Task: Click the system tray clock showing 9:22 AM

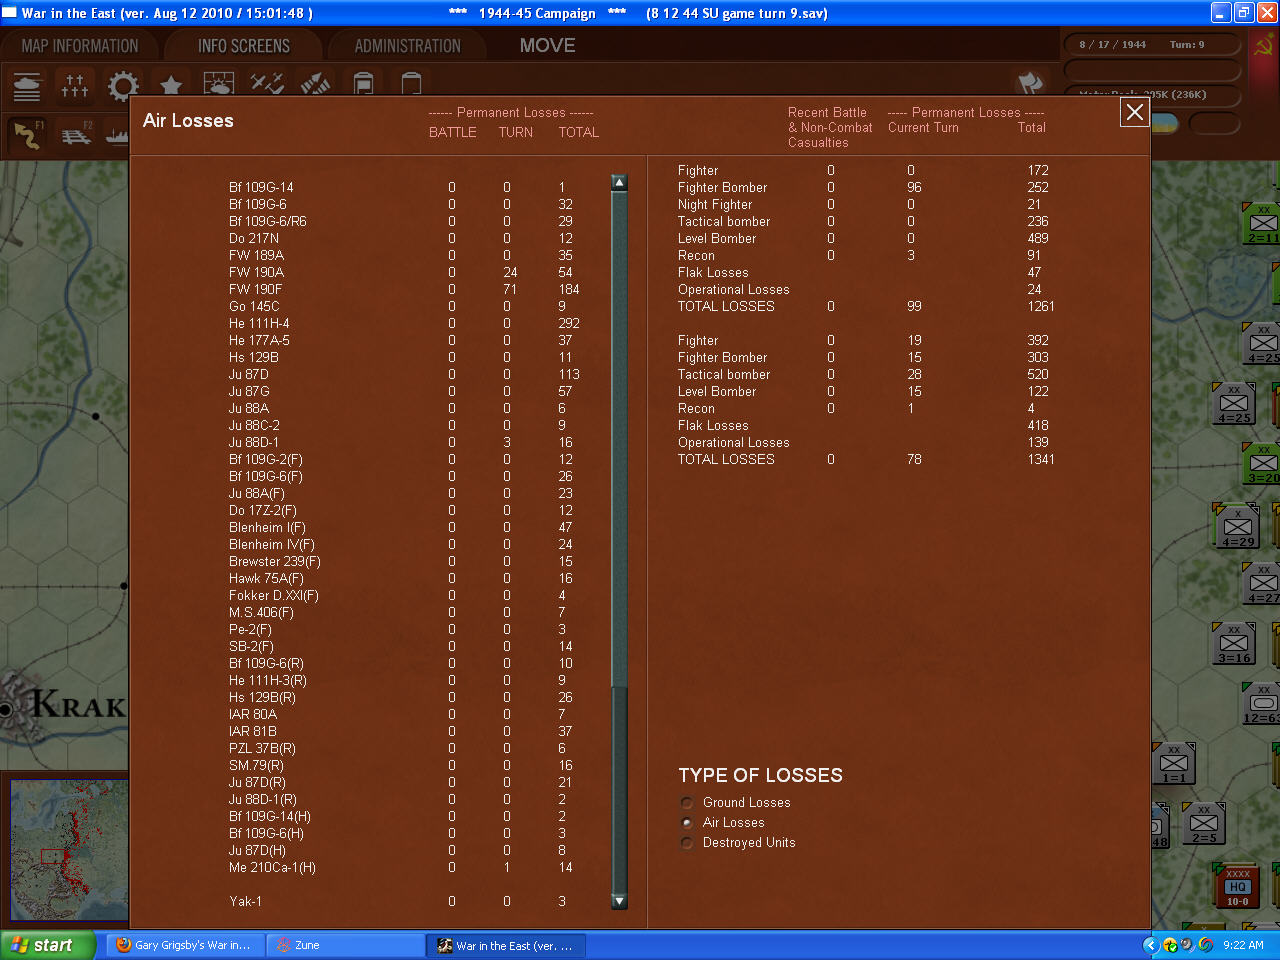Action: click(1243, 945)
